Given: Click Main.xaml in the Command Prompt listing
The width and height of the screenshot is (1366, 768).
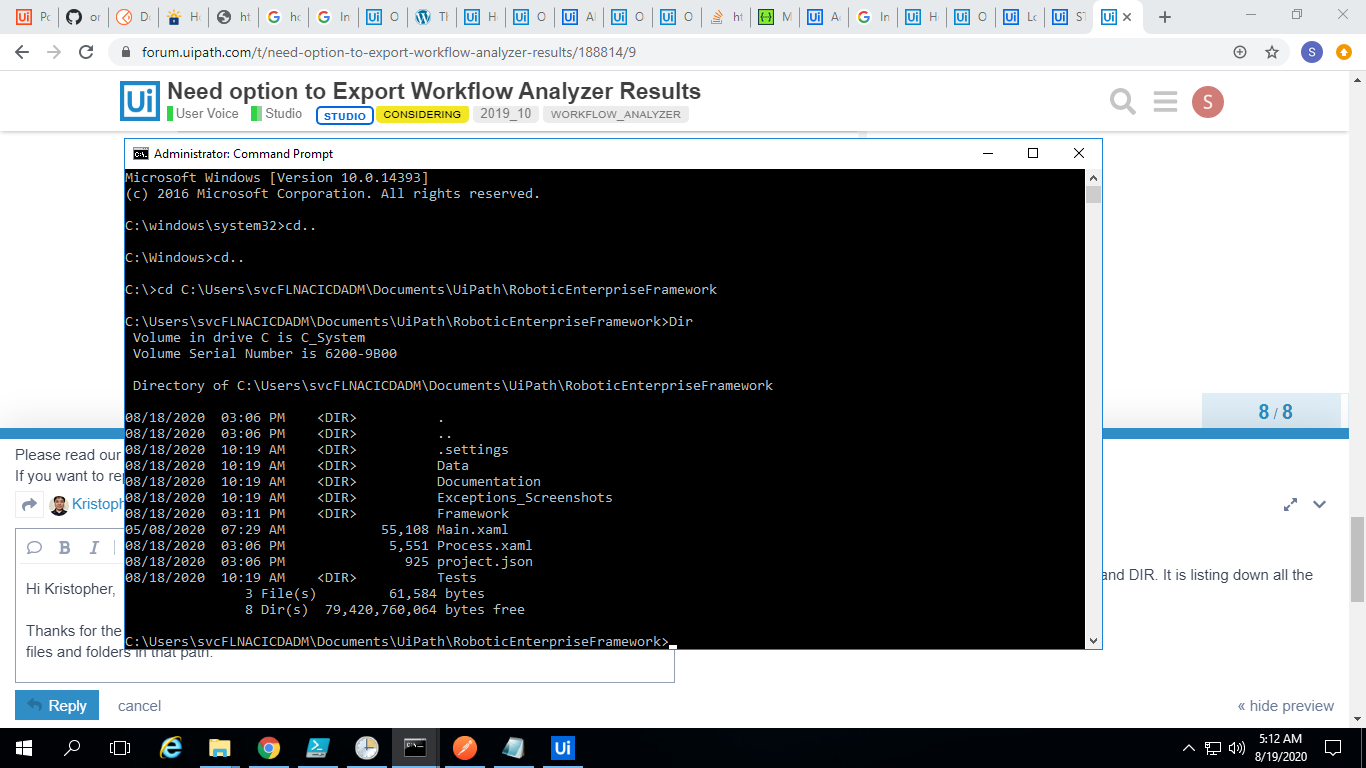Looking at the screenshot, I should 472,530.
